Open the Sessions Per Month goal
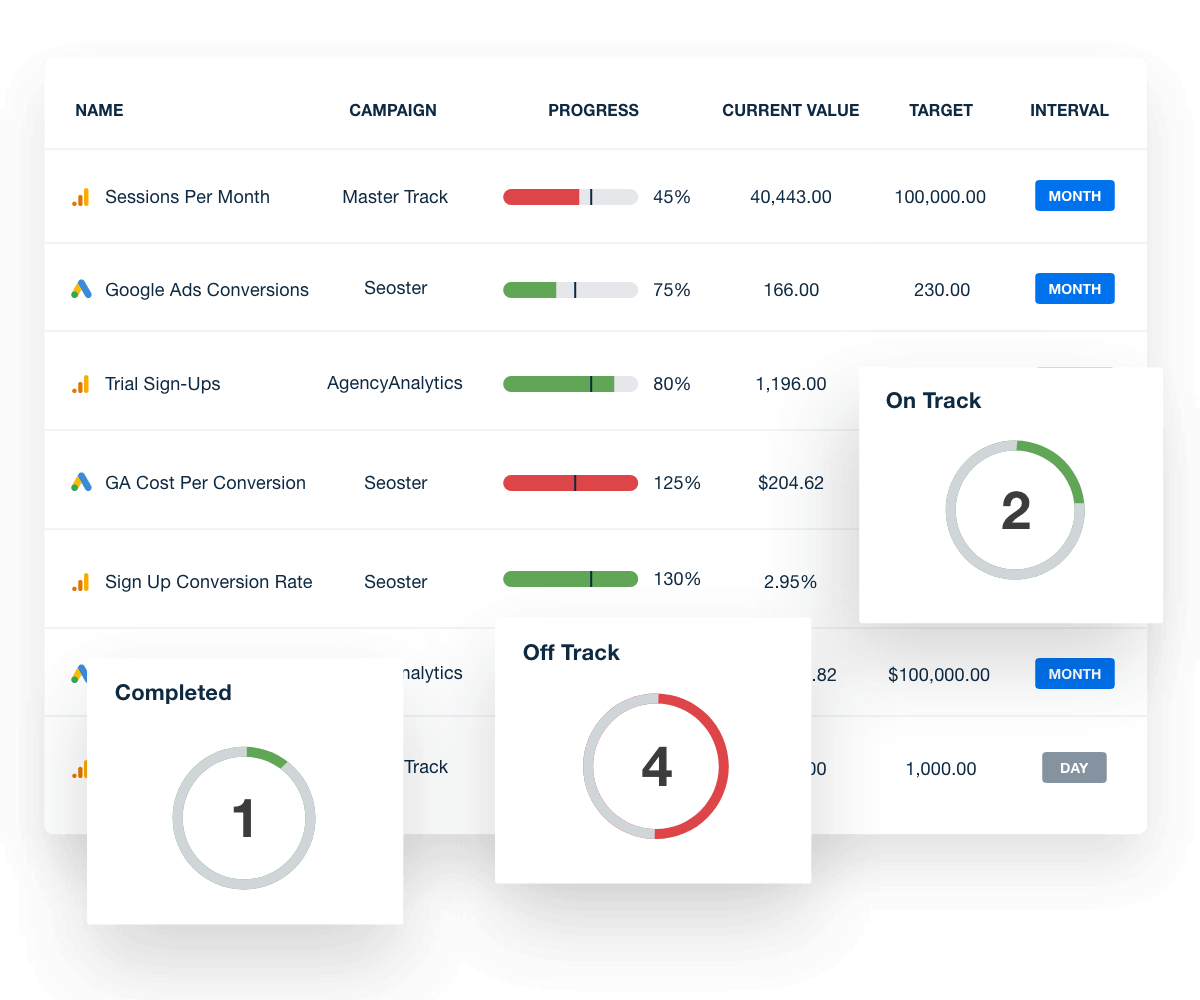 (x=187, y=197)
